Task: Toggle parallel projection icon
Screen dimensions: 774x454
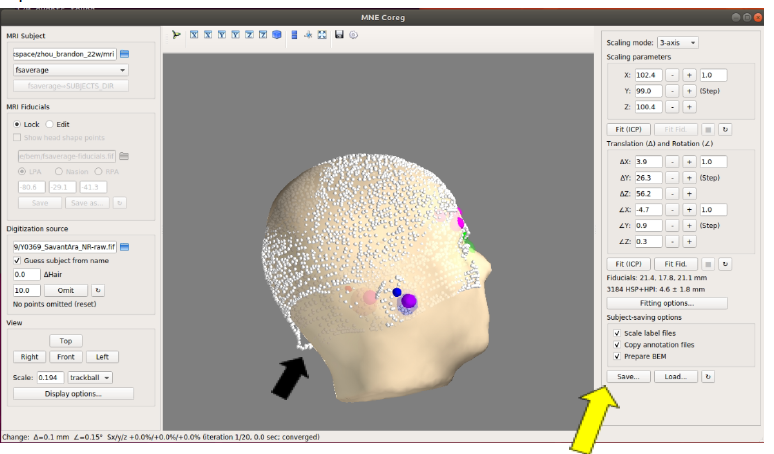Action: (294, 35)
